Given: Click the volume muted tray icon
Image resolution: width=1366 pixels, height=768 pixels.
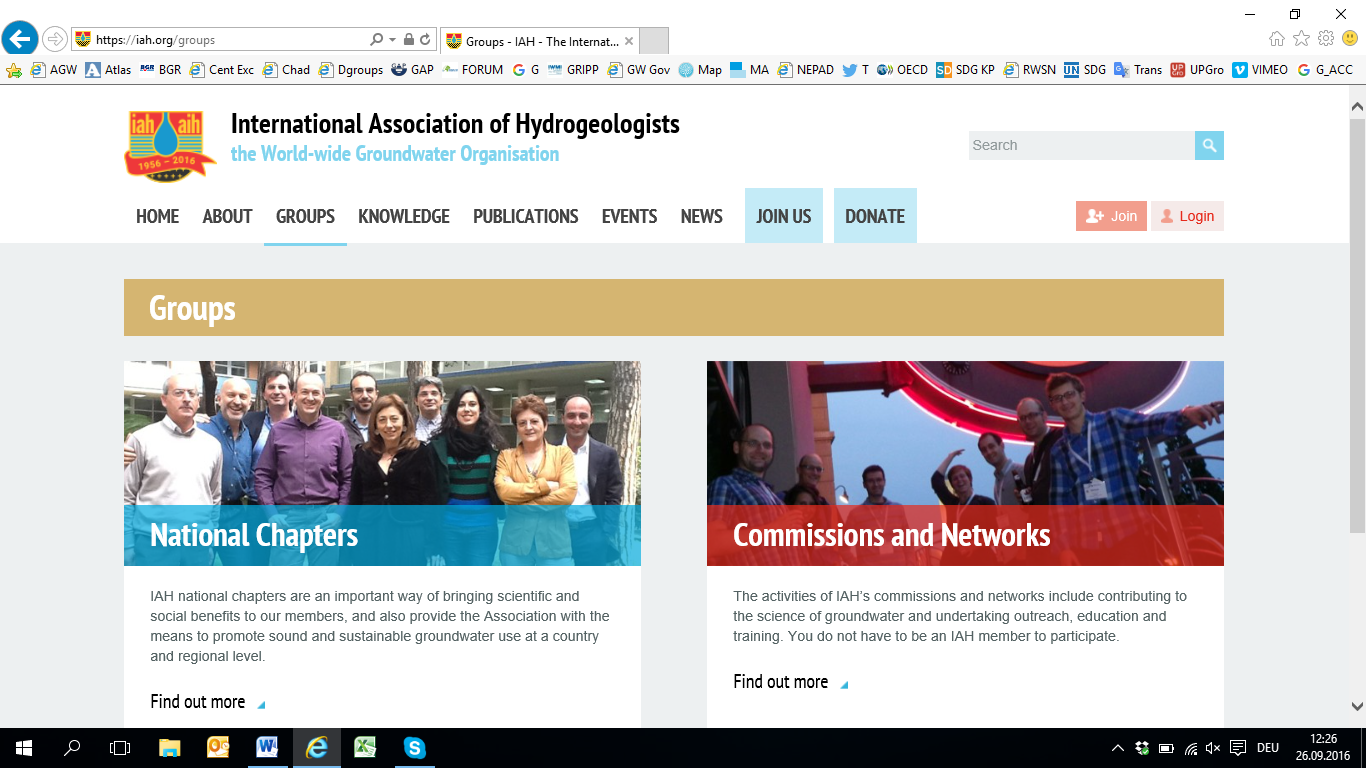Looking at the screenshot, I should [x=1213, y=748].
